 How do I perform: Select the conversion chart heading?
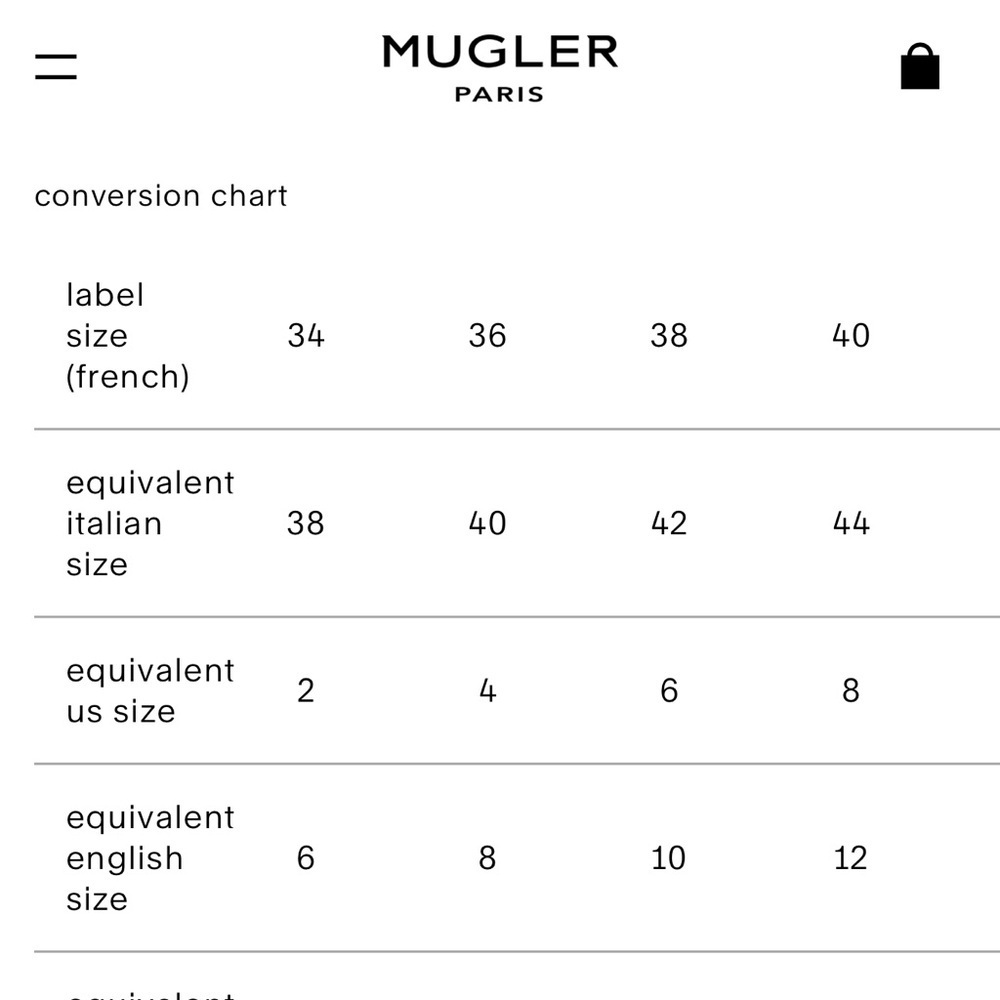click(x=161, y=196)
